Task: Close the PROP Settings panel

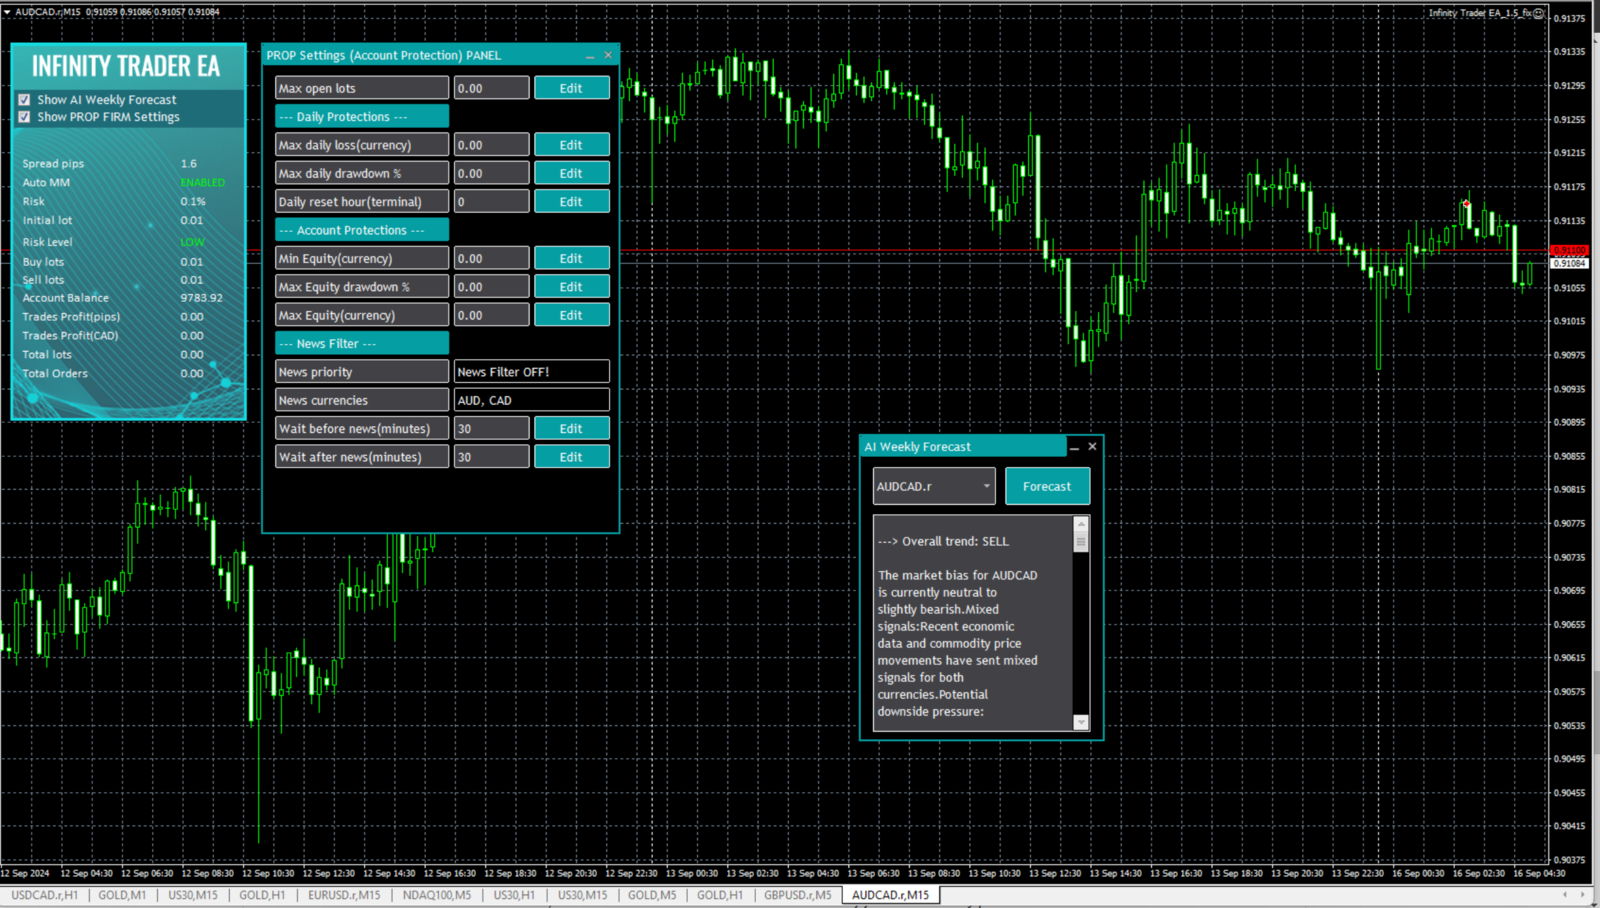Action: [608, 56]
